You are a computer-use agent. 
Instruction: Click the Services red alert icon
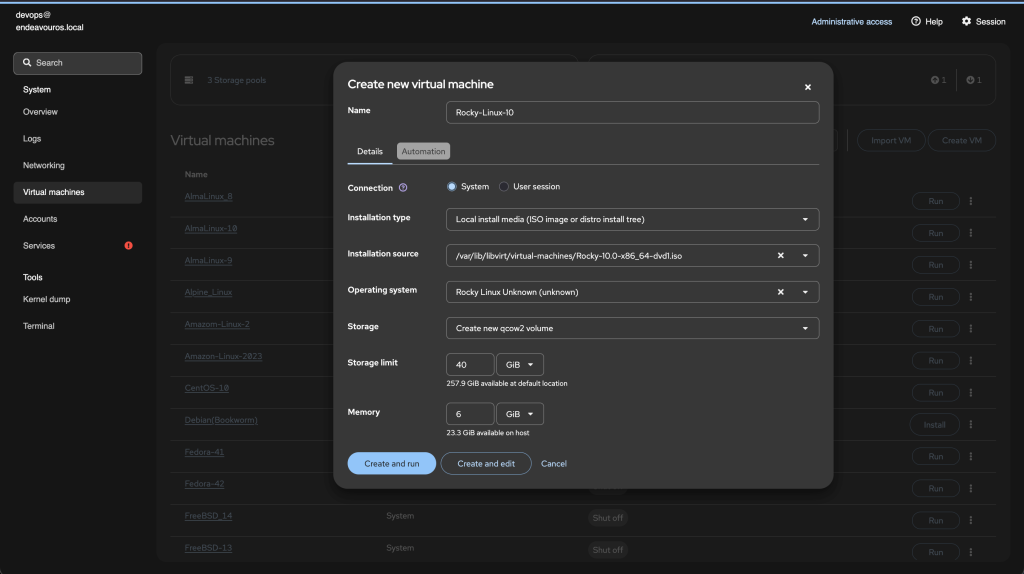point(129,246)
